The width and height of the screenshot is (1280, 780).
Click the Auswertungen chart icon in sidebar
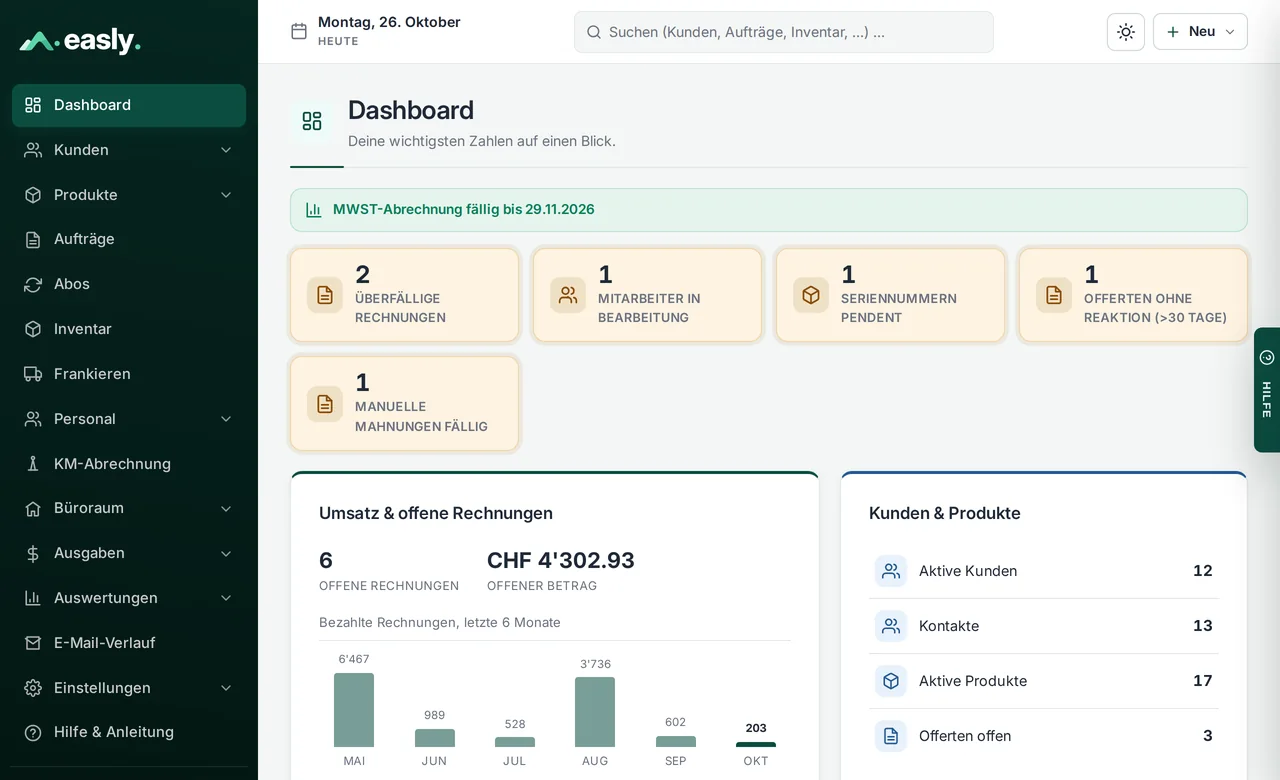click(x=33, y=598)
